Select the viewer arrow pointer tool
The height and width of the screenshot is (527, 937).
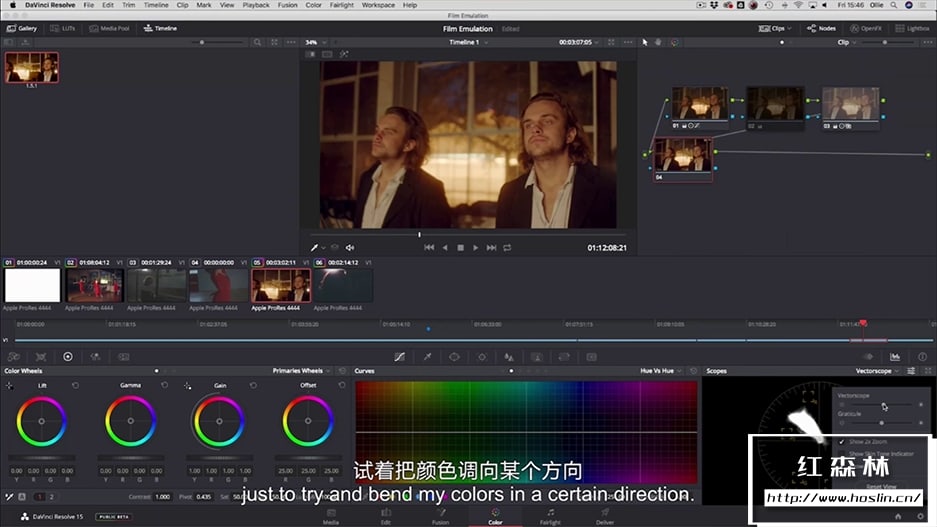(x=645, y=42)
